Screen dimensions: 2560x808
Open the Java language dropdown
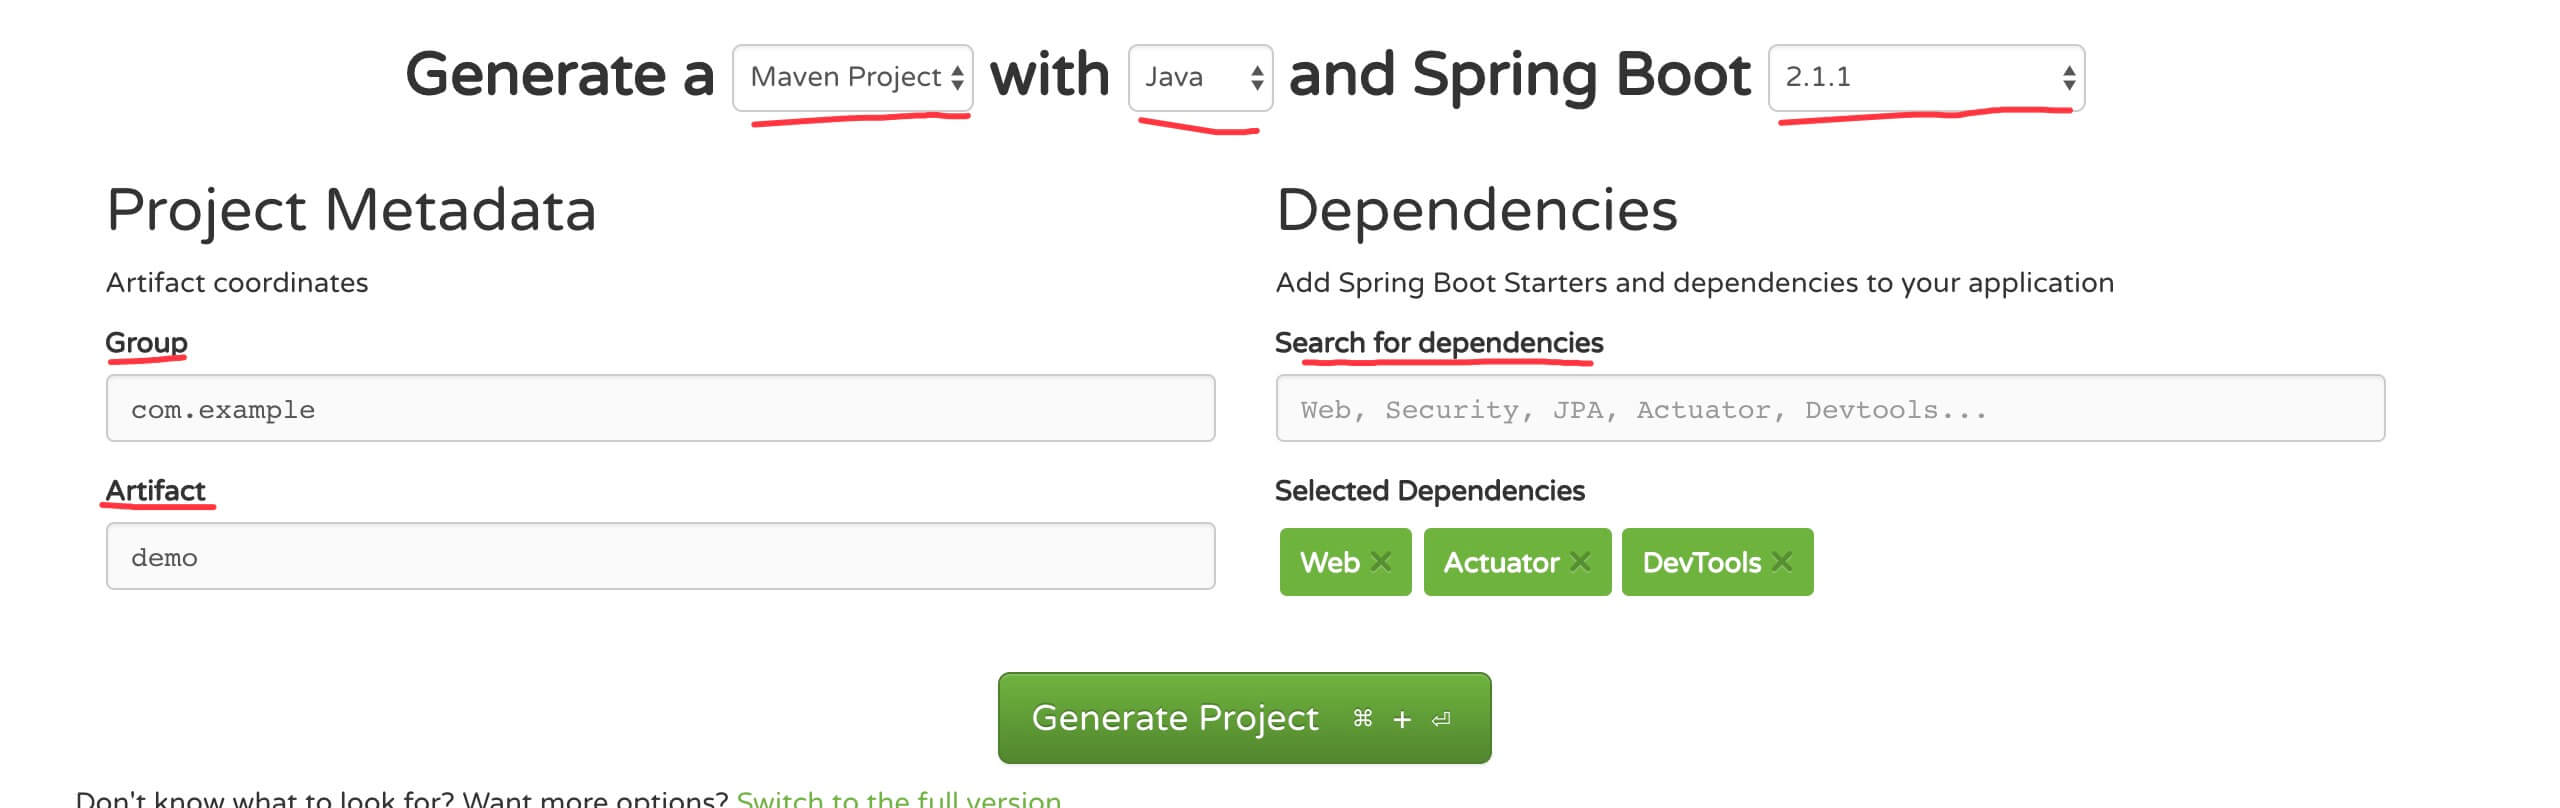pyautogui.click(x=1200, y=77)
